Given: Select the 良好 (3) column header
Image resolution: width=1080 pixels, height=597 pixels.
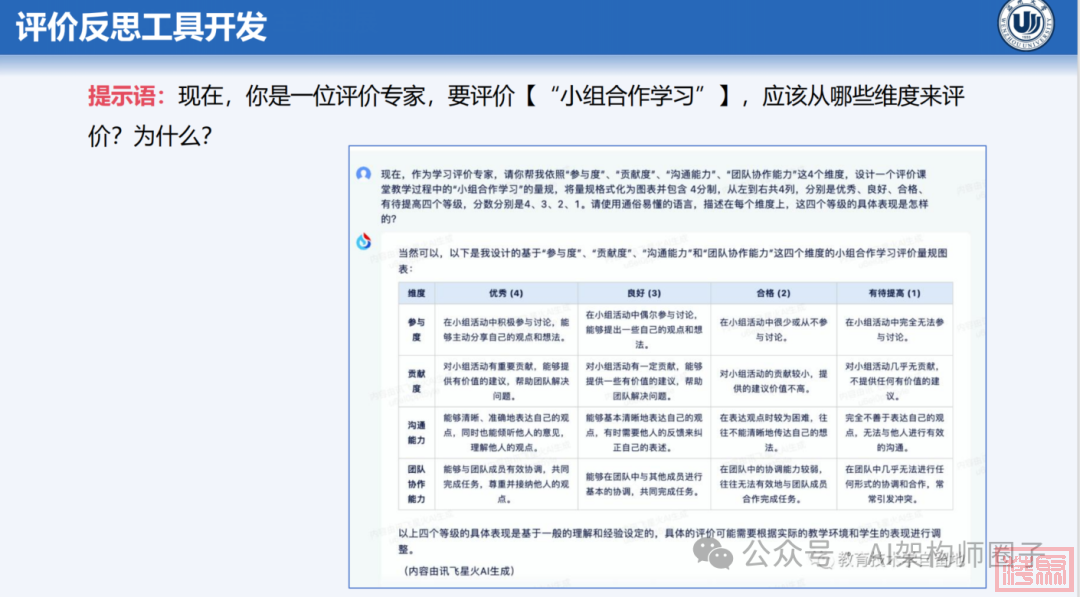Looking at the screenshot, I should tap(643, 294).
